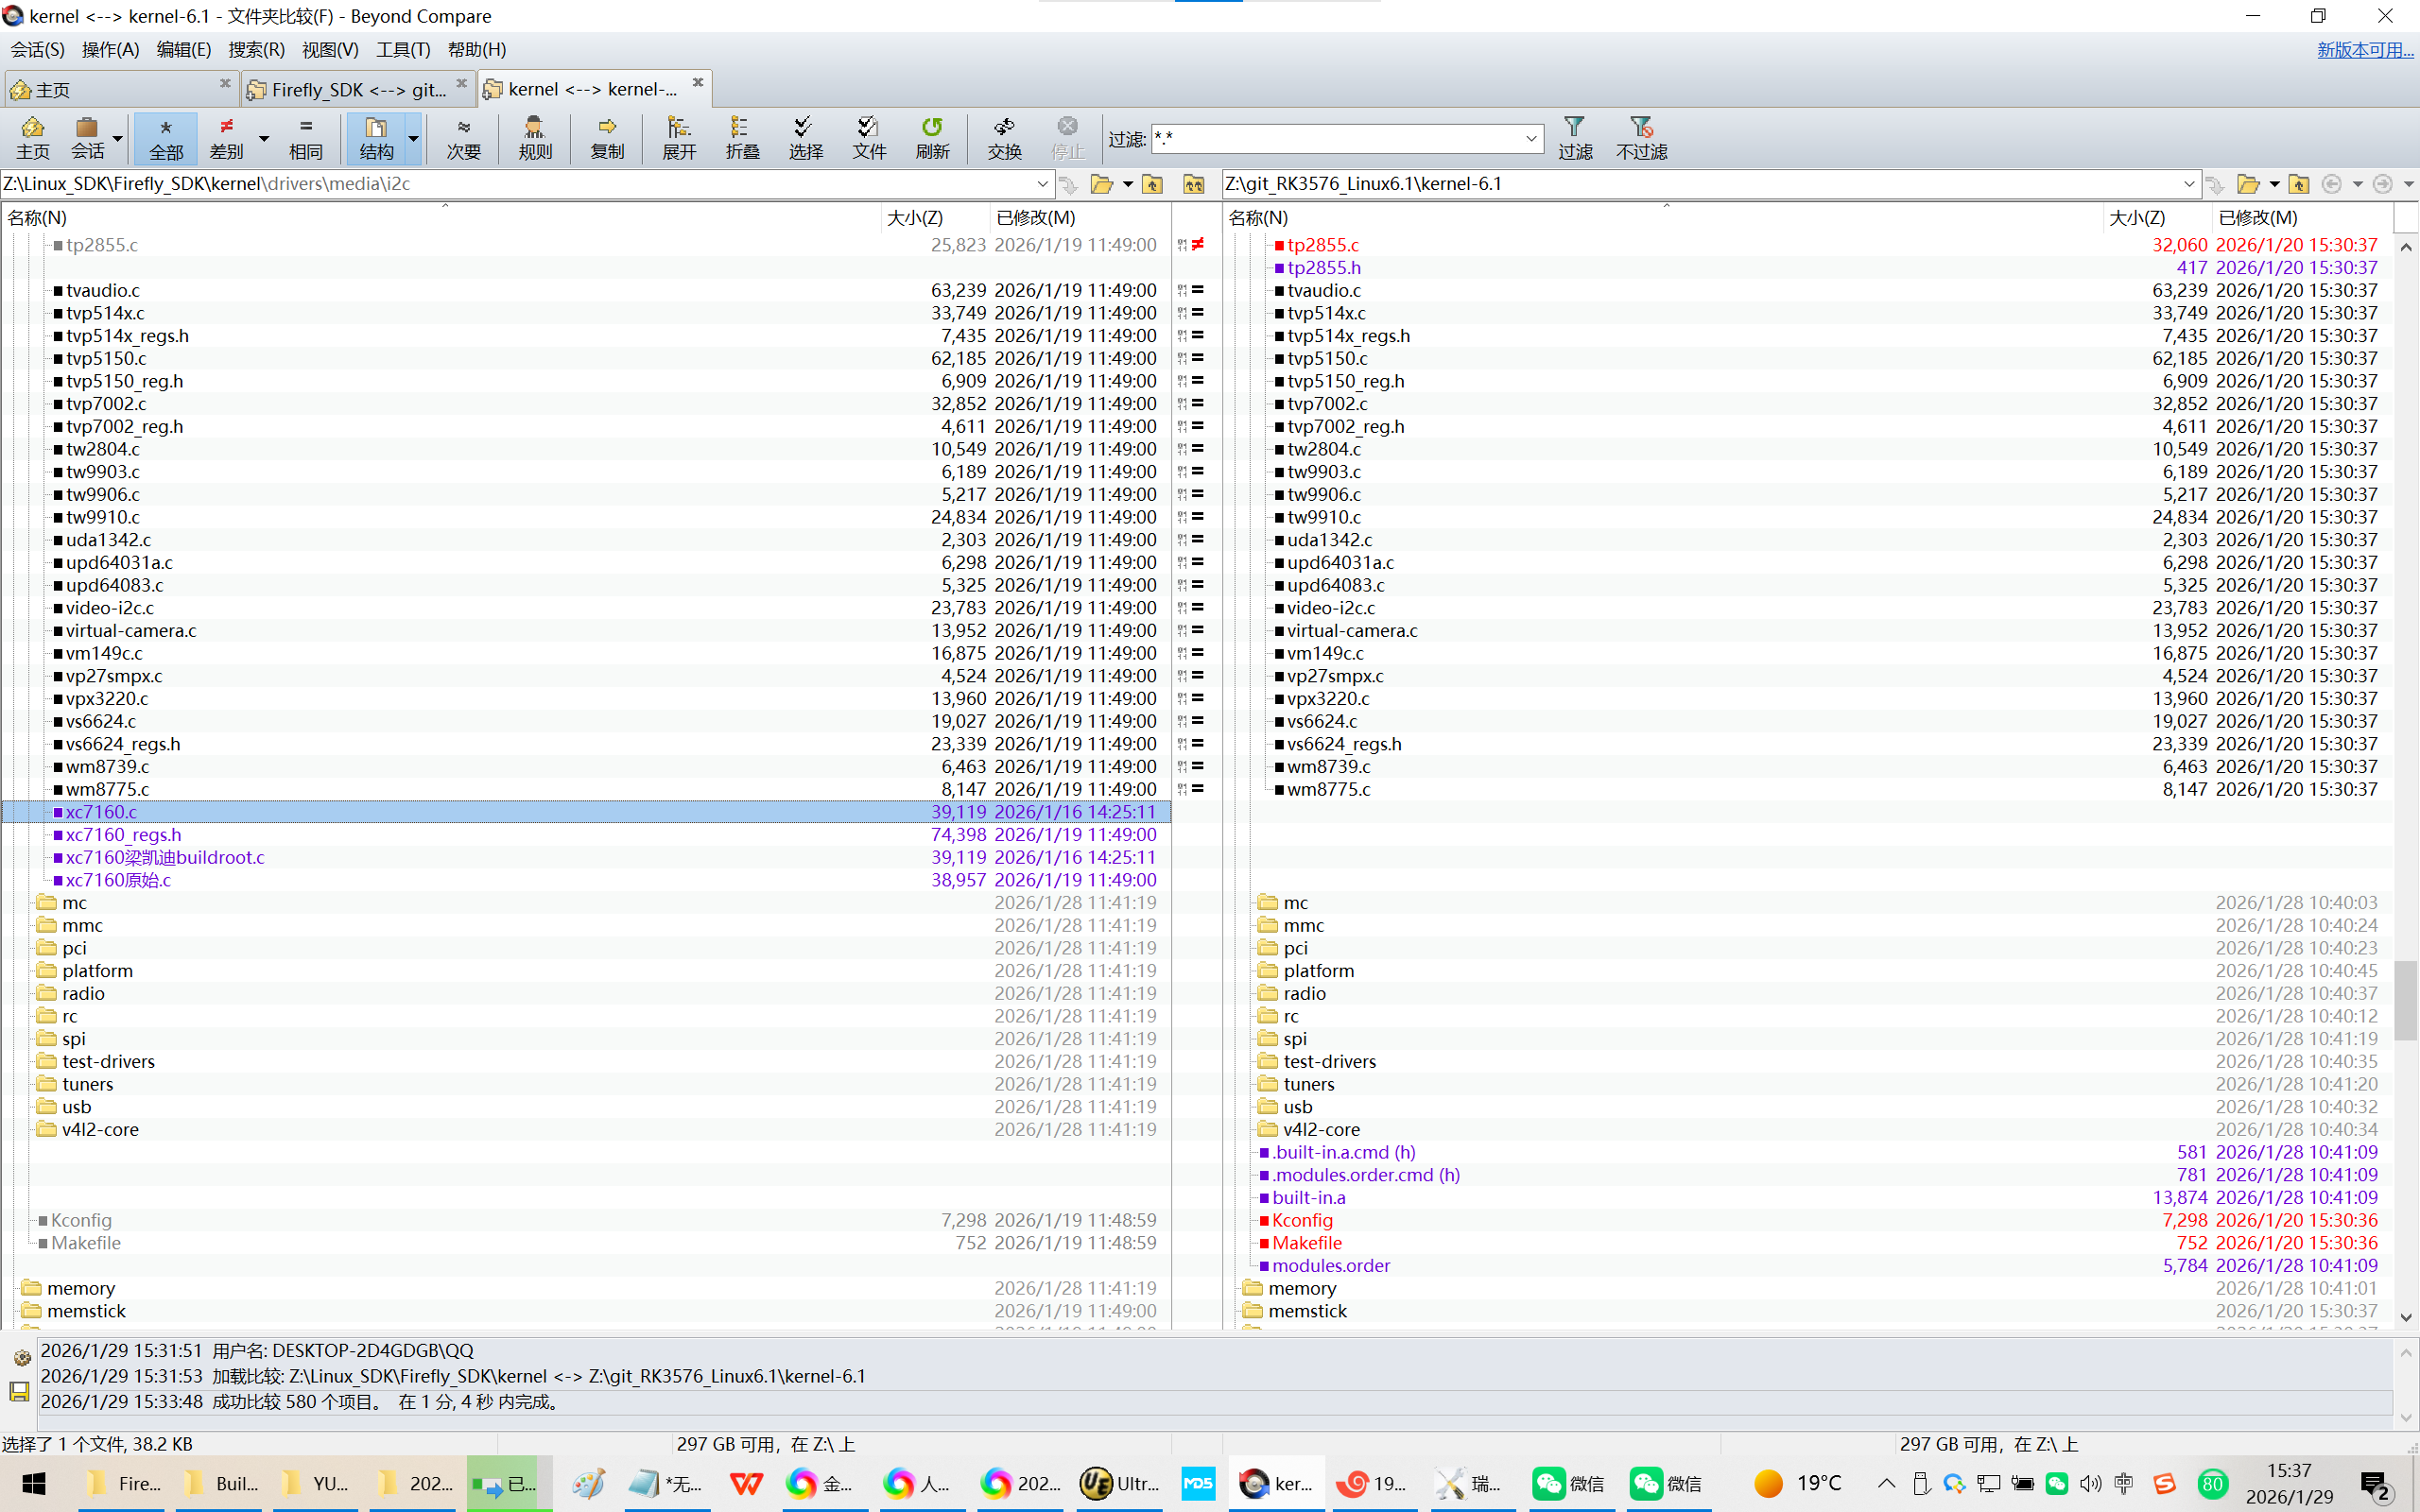Open the file filter combo box dropdown
This screenshot has width=2420, height=1512.
tap(1531, 139)
